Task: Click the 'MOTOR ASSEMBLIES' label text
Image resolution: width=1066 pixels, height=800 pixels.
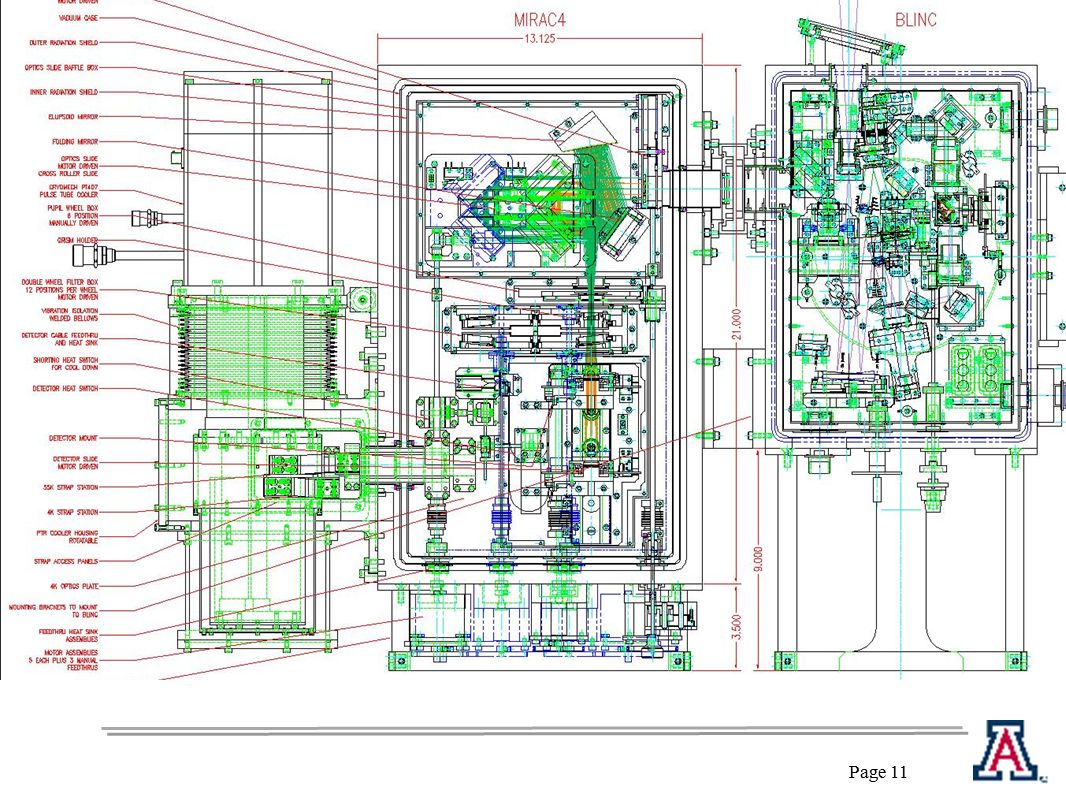Action: 71,653
